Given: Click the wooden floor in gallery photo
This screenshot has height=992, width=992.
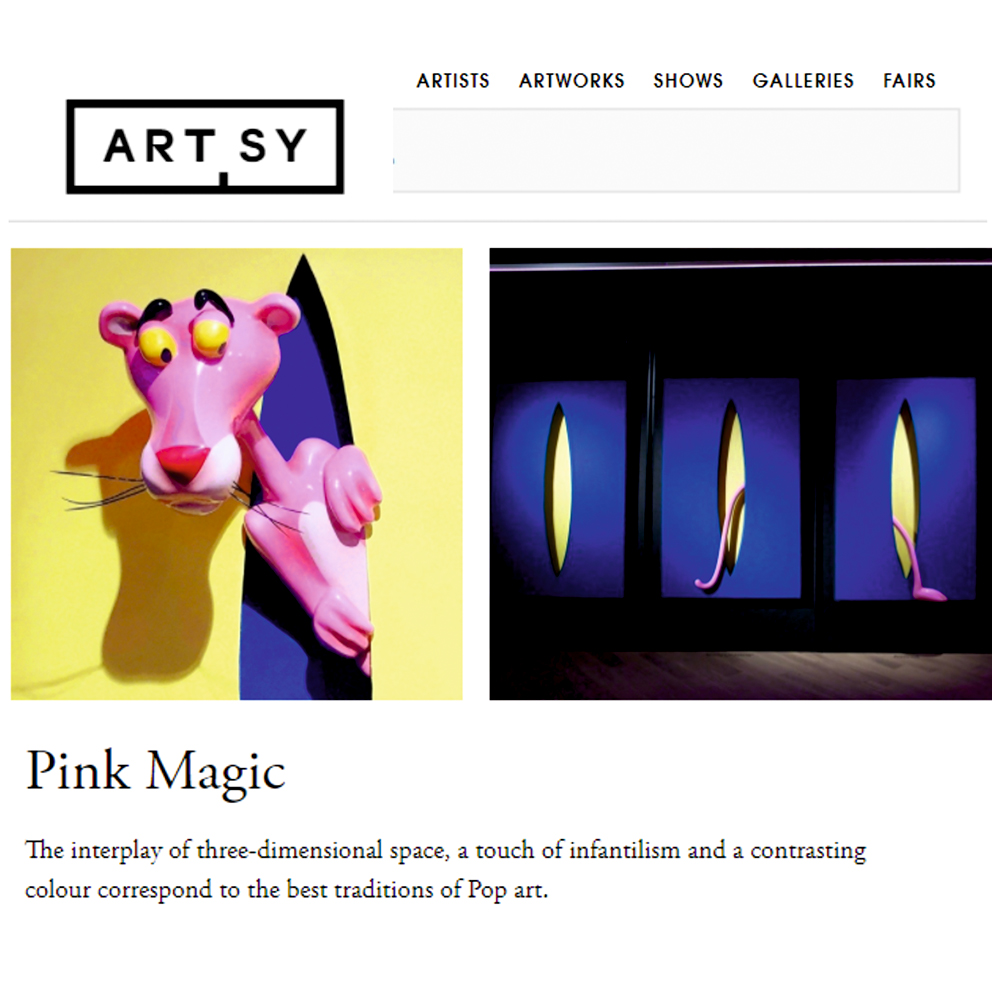Looking at the screenshot, I should click(x=740, y=676).
